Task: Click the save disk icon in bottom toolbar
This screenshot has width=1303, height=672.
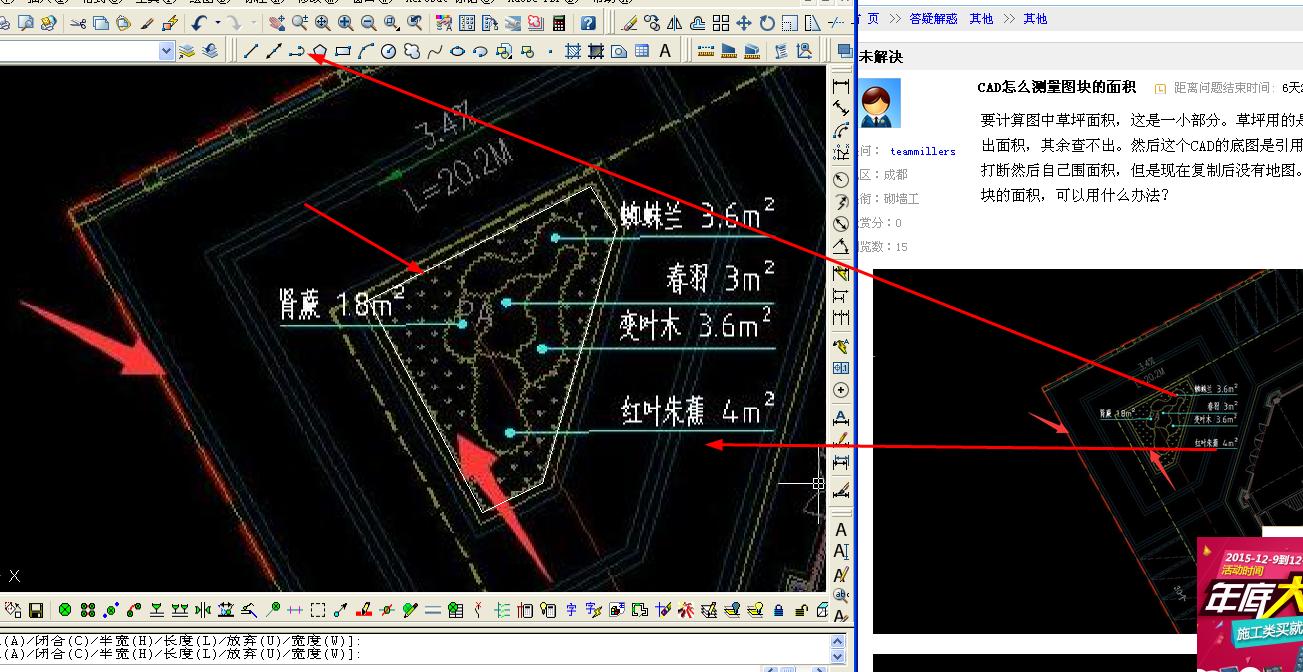Action: [36, 610]
